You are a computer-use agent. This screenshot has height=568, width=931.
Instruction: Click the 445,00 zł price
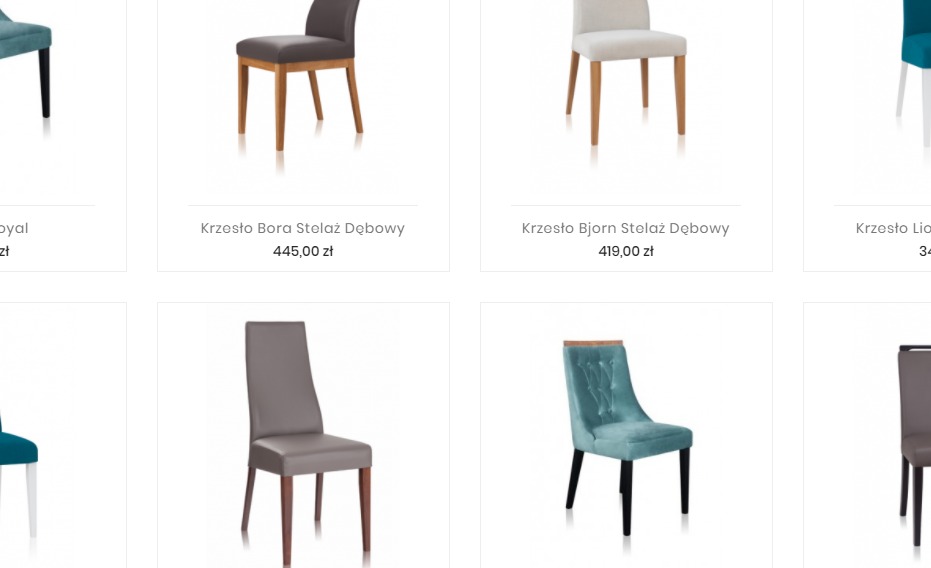tap(303, 252)
